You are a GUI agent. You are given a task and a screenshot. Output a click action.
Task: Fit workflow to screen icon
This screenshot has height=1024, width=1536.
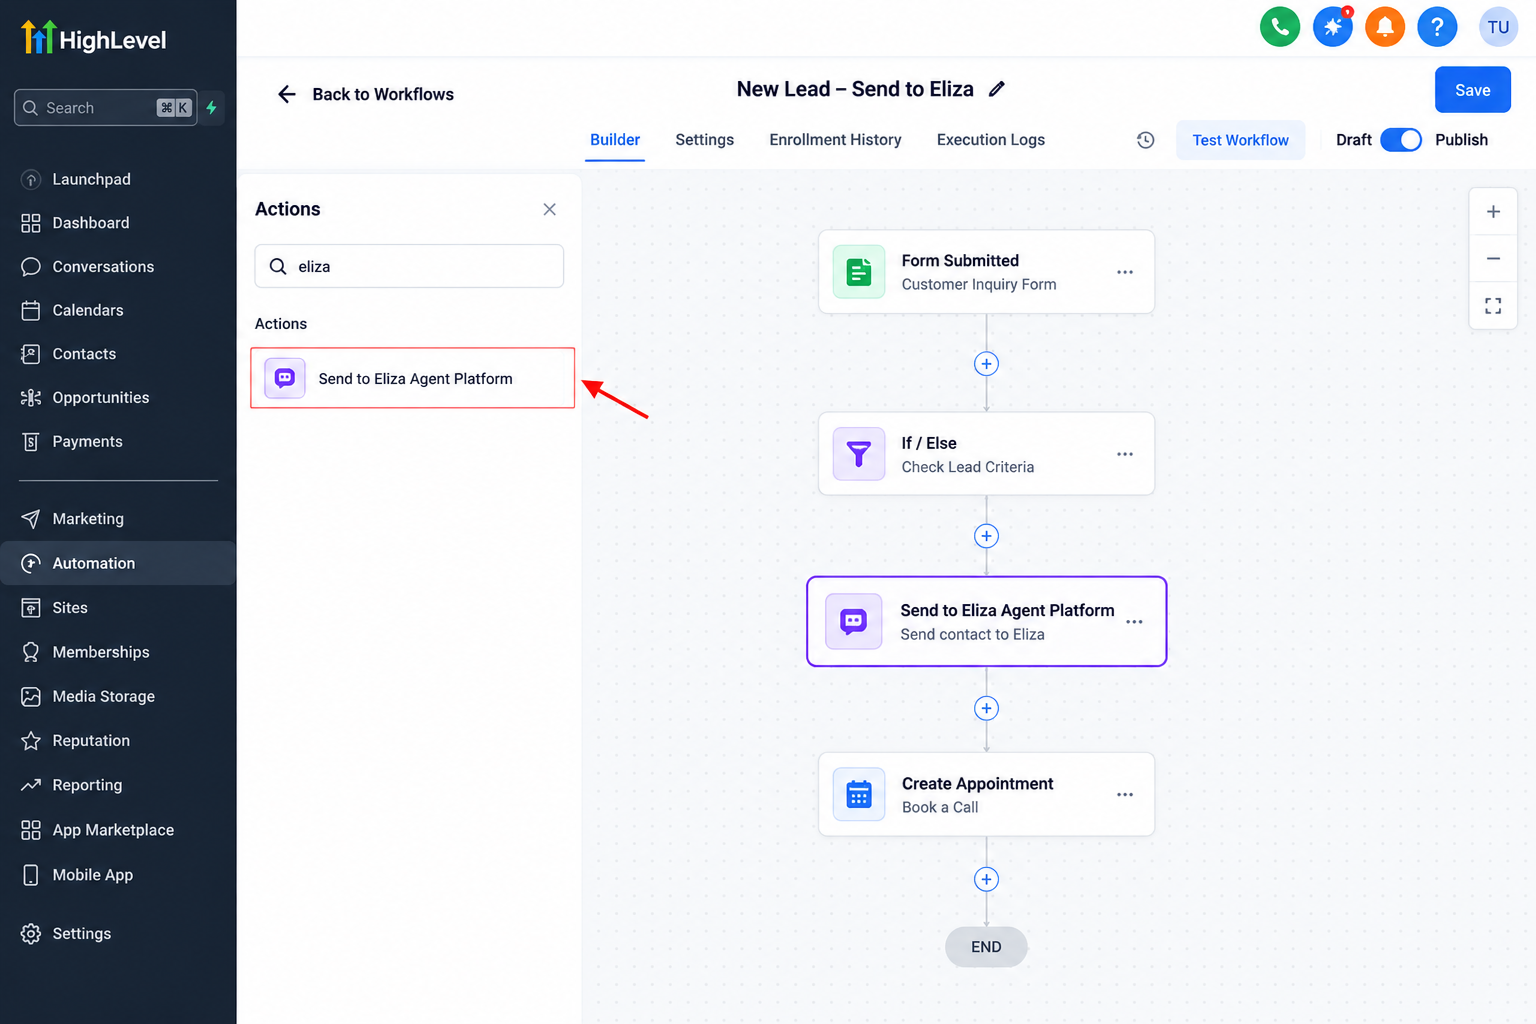[x=1493, y=305]
